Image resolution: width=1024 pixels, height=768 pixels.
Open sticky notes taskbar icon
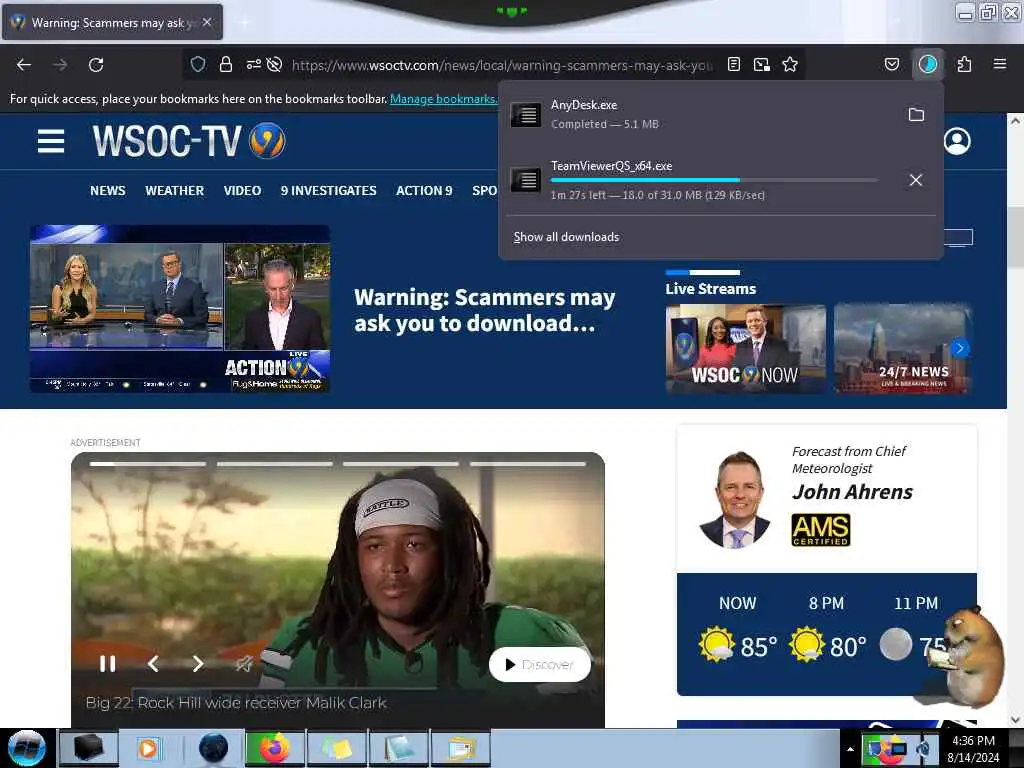pyautogui.click(x=337, y=748)
